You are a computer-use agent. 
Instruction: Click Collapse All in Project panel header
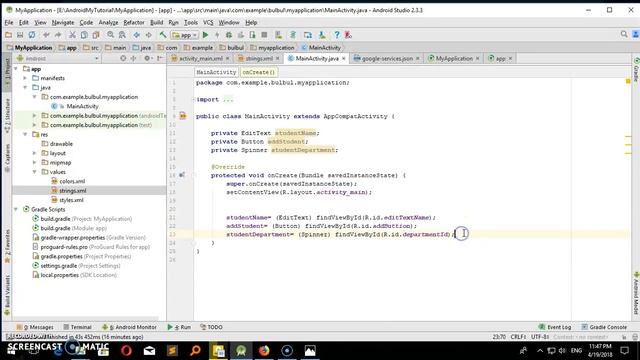133,58
